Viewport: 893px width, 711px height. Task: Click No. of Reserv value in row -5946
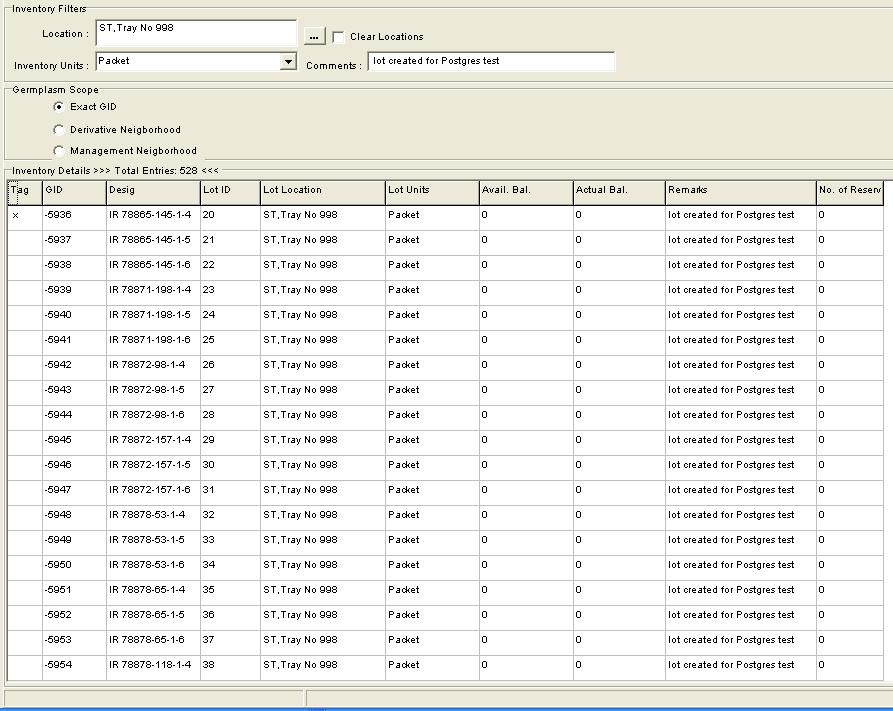pyautogui.click(x=850, y=468)
